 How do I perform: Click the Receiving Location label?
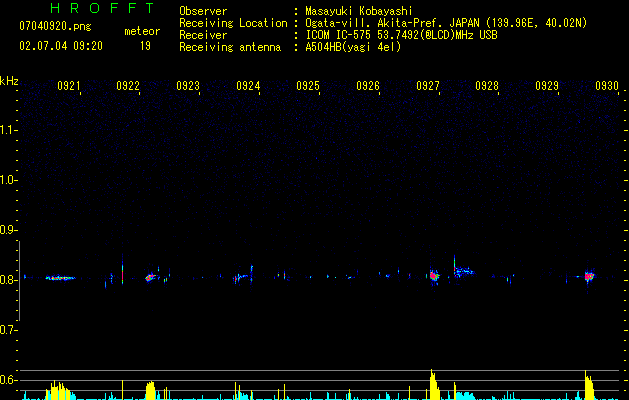click(233, 23)
